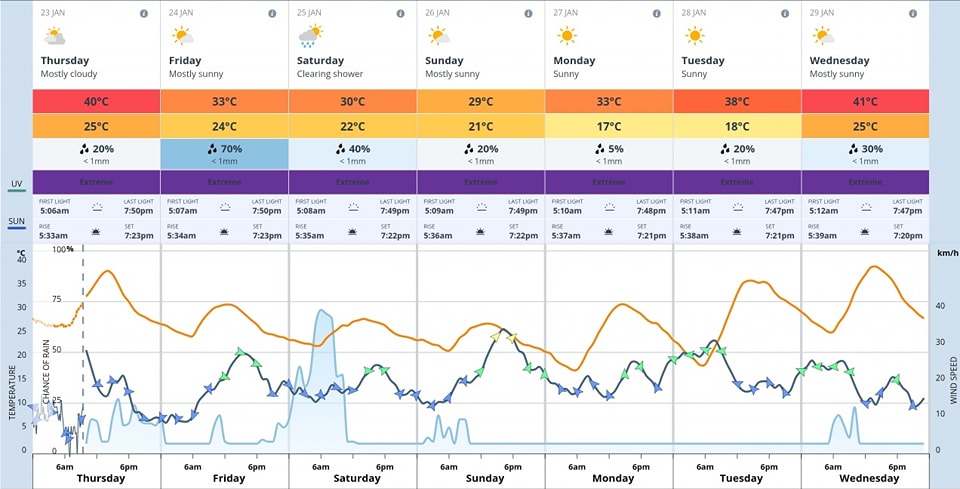The height and width of the screenshot is (489, 960).
Task: Click Saturday's sunrise icon
Action: click(x=353, y=232)
